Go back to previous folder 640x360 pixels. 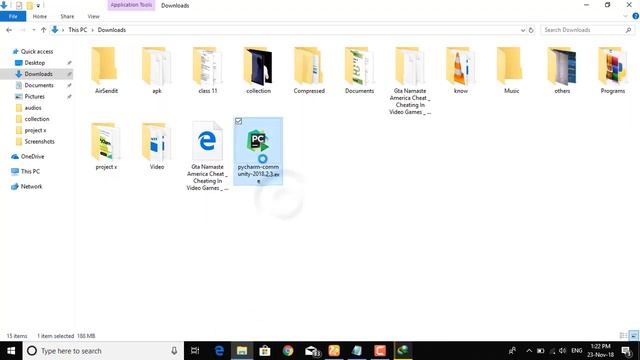9,30
